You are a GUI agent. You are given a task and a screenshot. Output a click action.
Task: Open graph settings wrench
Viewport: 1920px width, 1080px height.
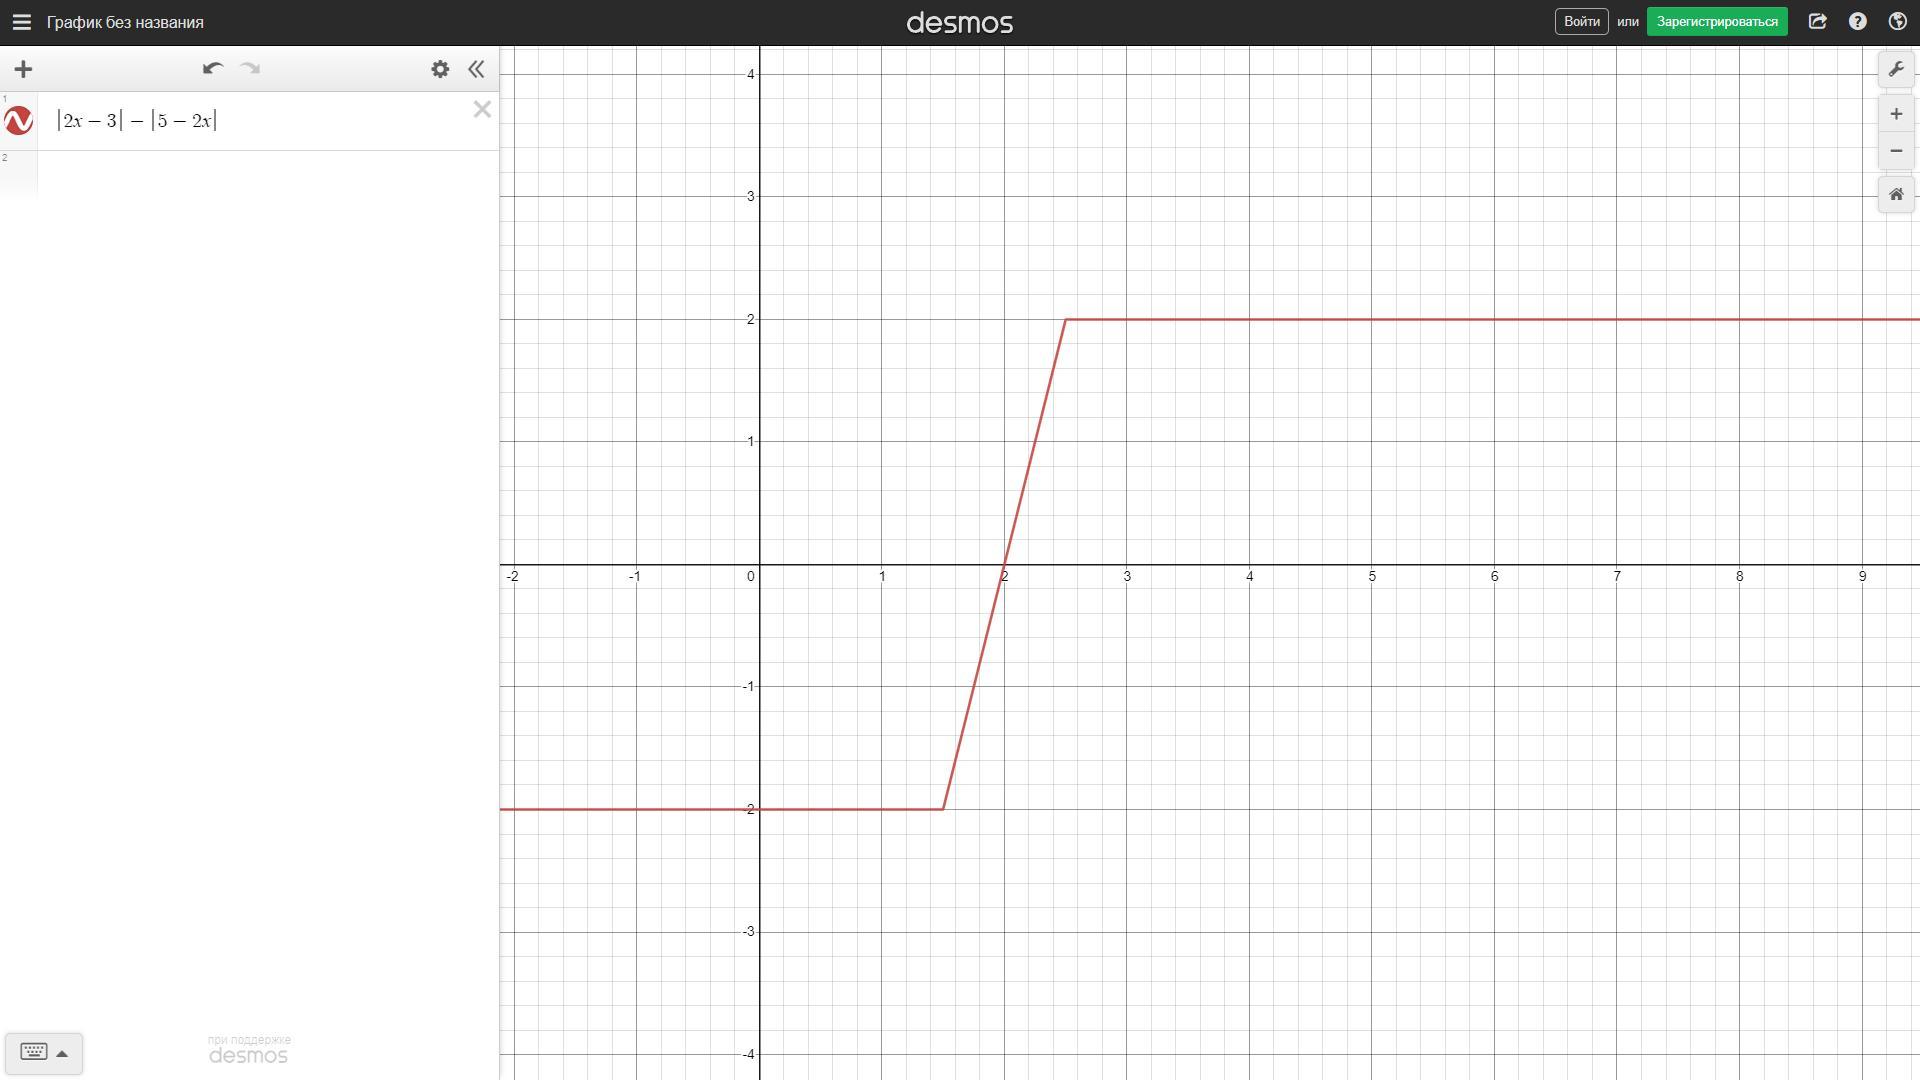[1895, 70]
